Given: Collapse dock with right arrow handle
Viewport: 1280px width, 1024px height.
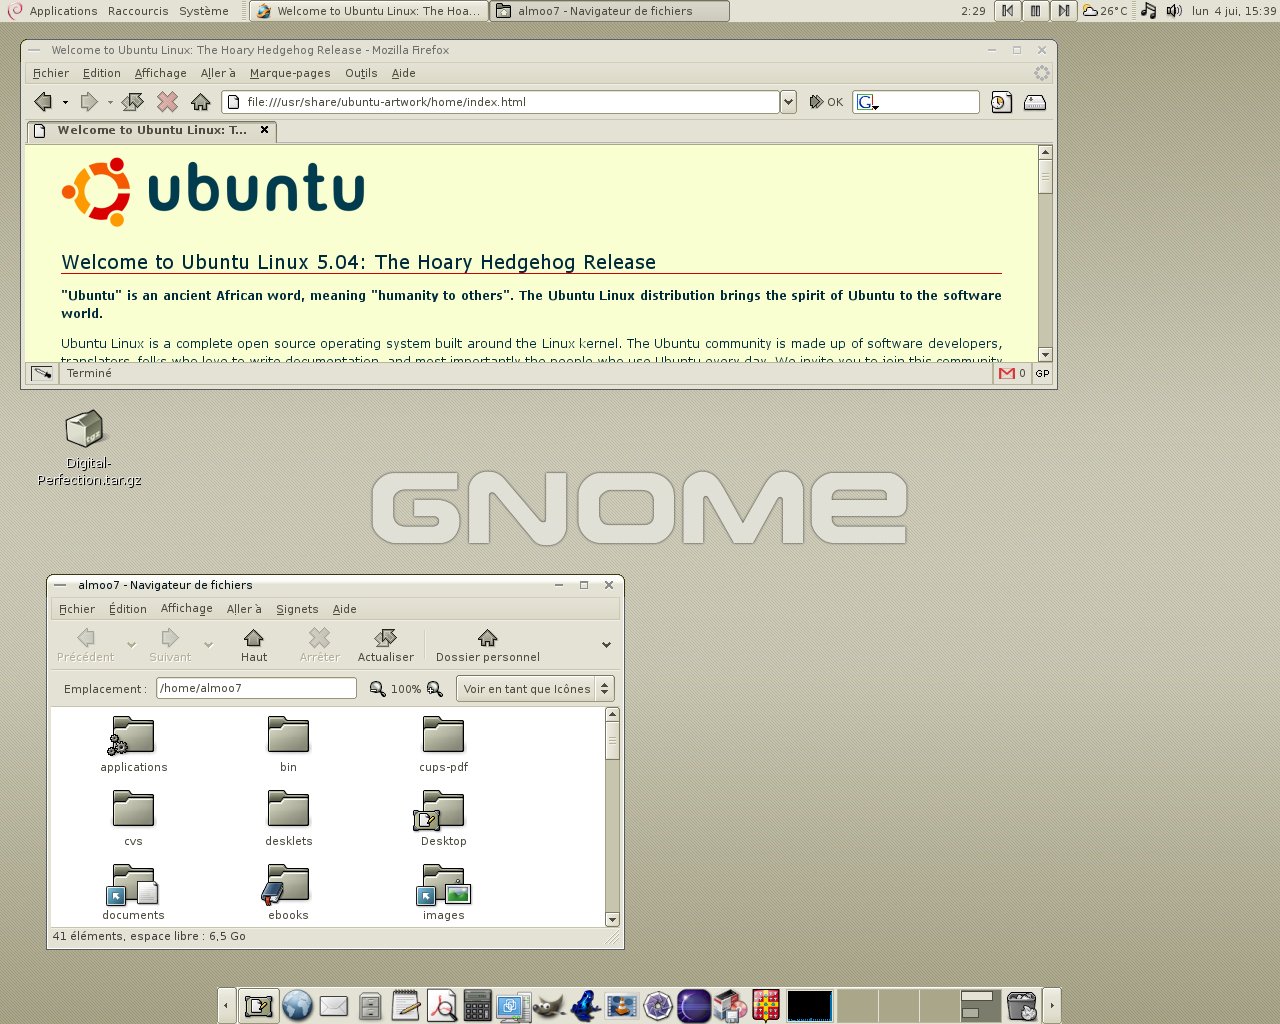Looking at the screenshot, I should coord(1051,1005).
